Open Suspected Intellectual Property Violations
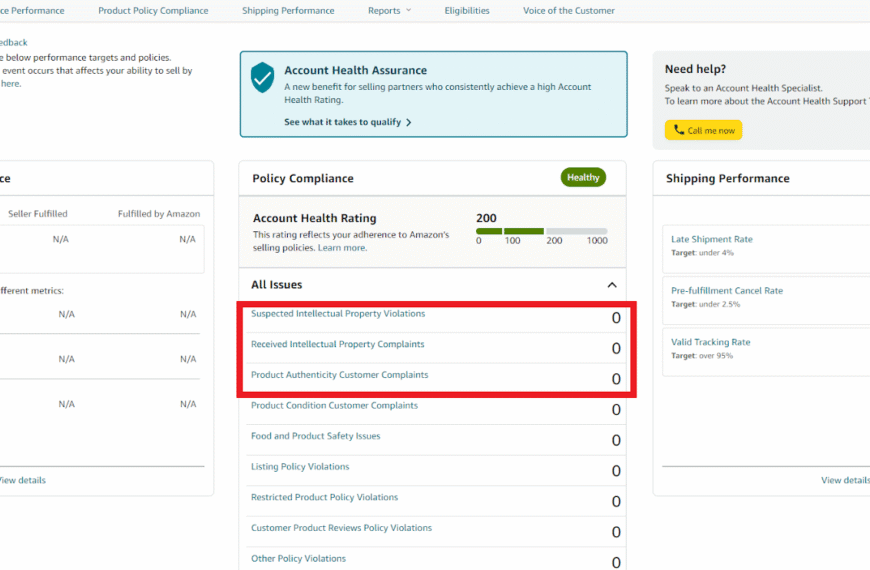Image resolution: width=870 pixels, height=570 pixels. tap(338, 314)
